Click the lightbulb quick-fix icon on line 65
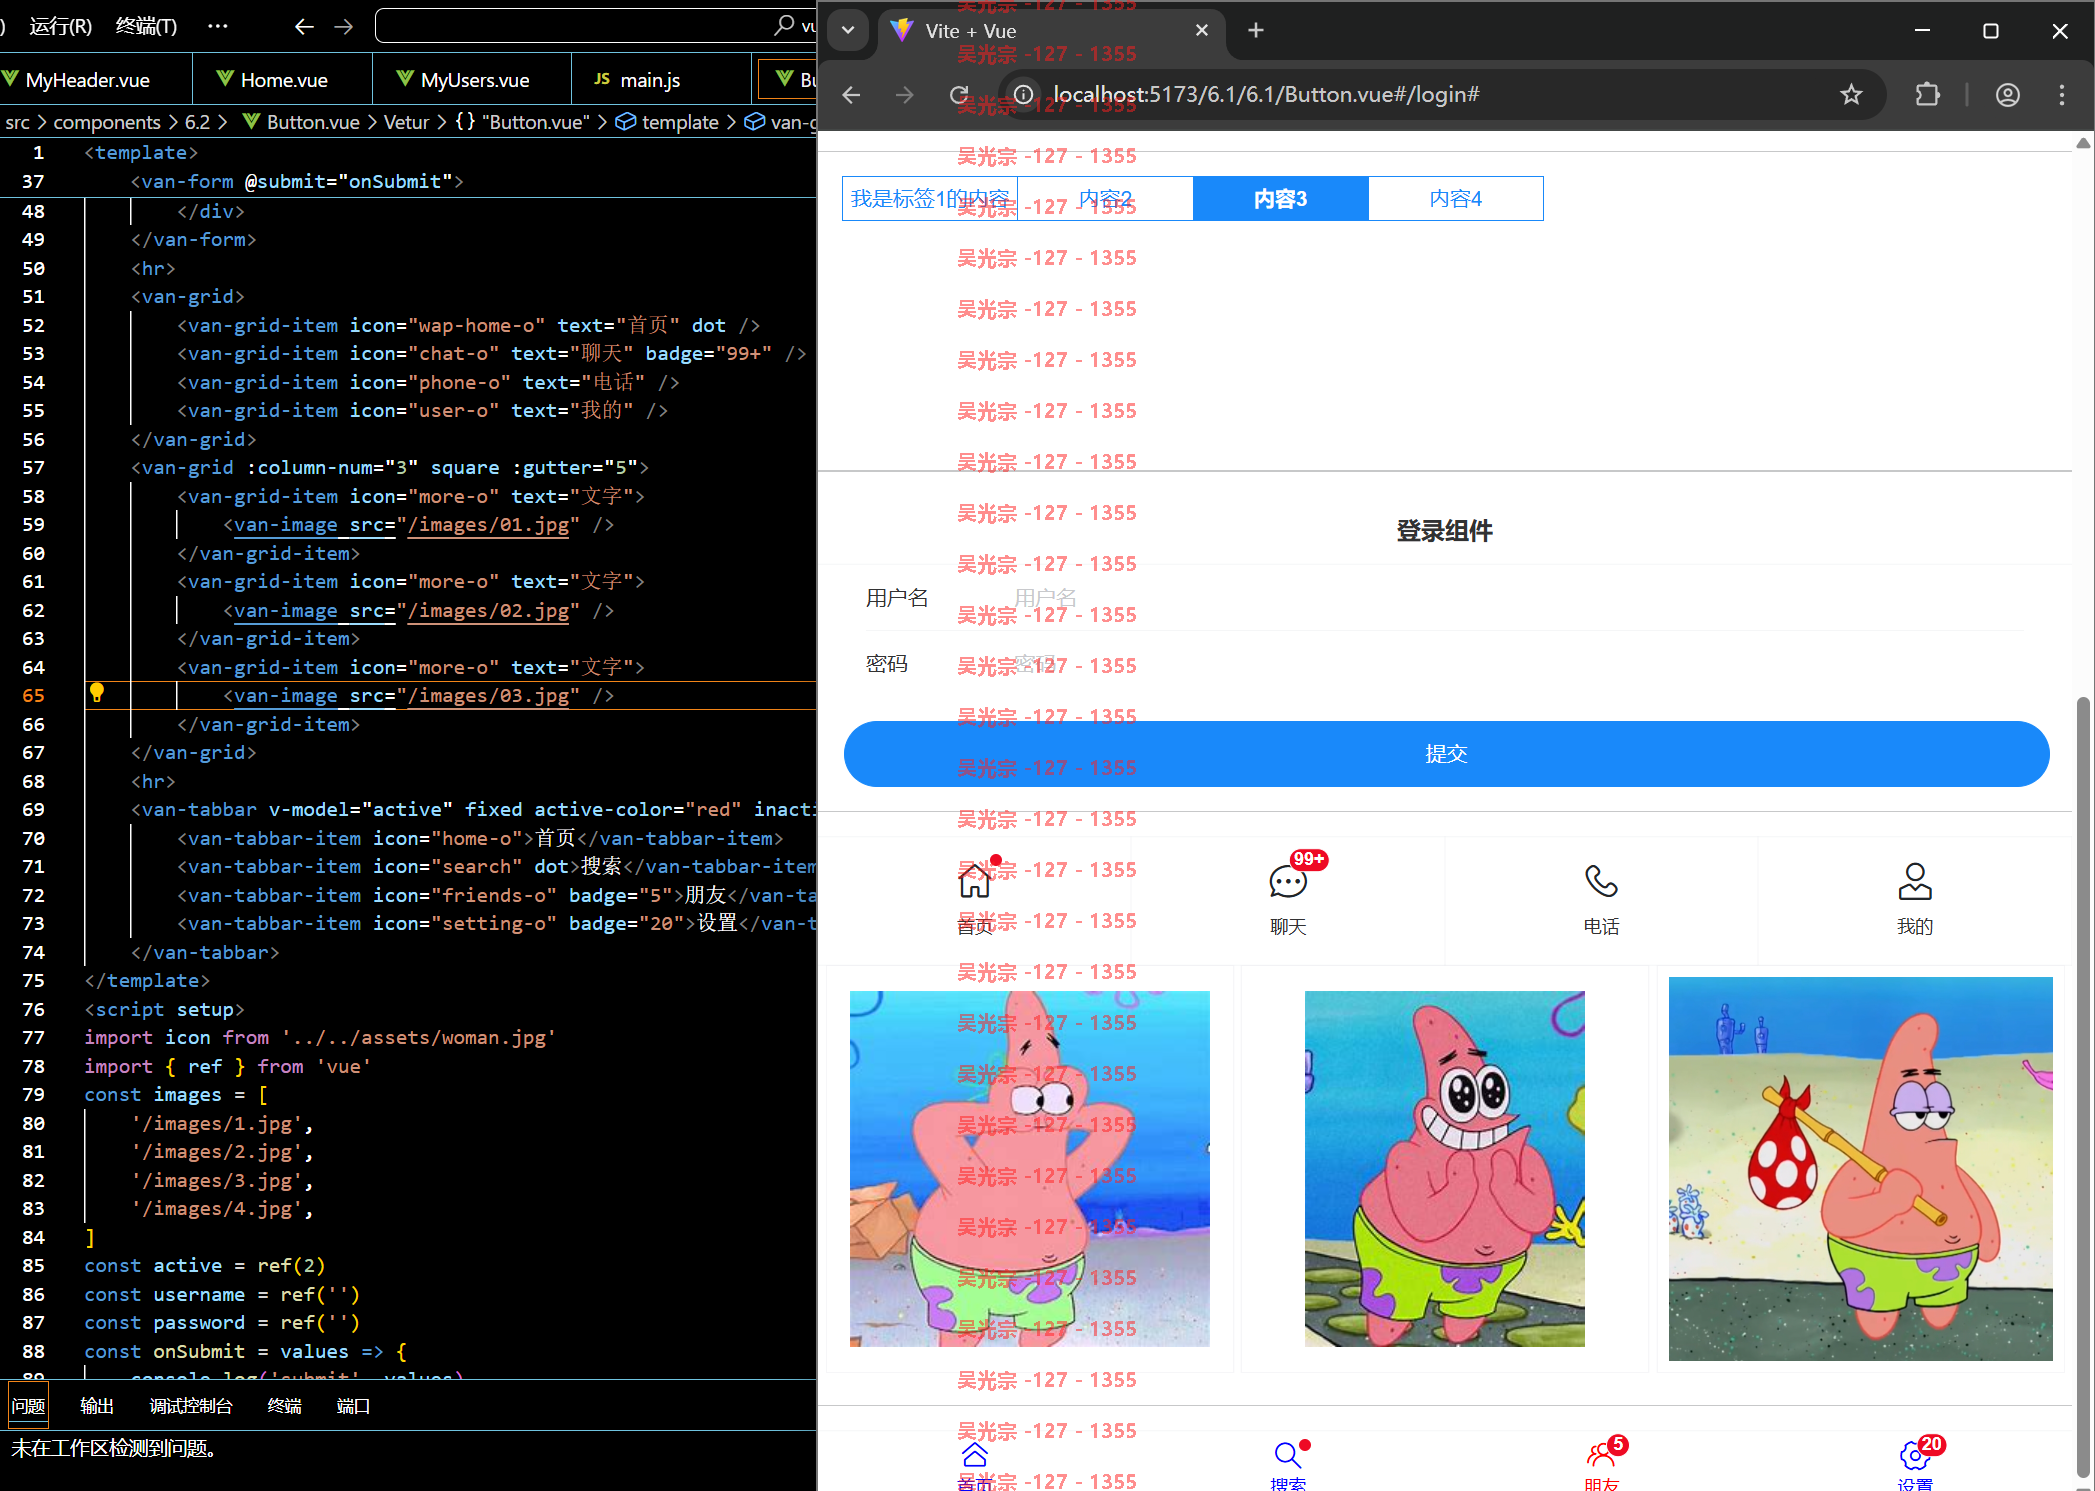Viewport: 2095px width, 1491px height. [x=97, y=694]
